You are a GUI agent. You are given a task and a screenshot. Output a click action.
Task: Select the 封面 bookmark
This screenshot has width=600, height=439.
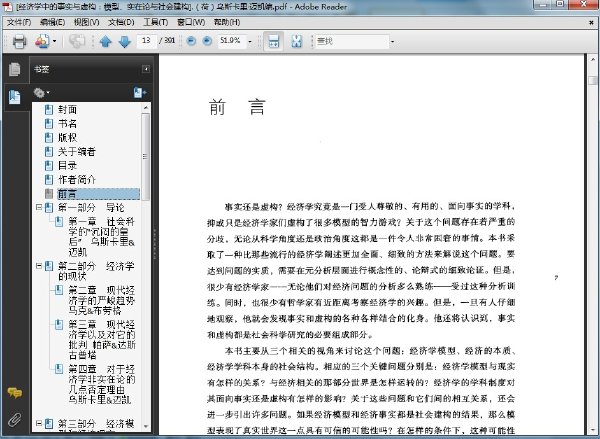(x=67, y=110)
